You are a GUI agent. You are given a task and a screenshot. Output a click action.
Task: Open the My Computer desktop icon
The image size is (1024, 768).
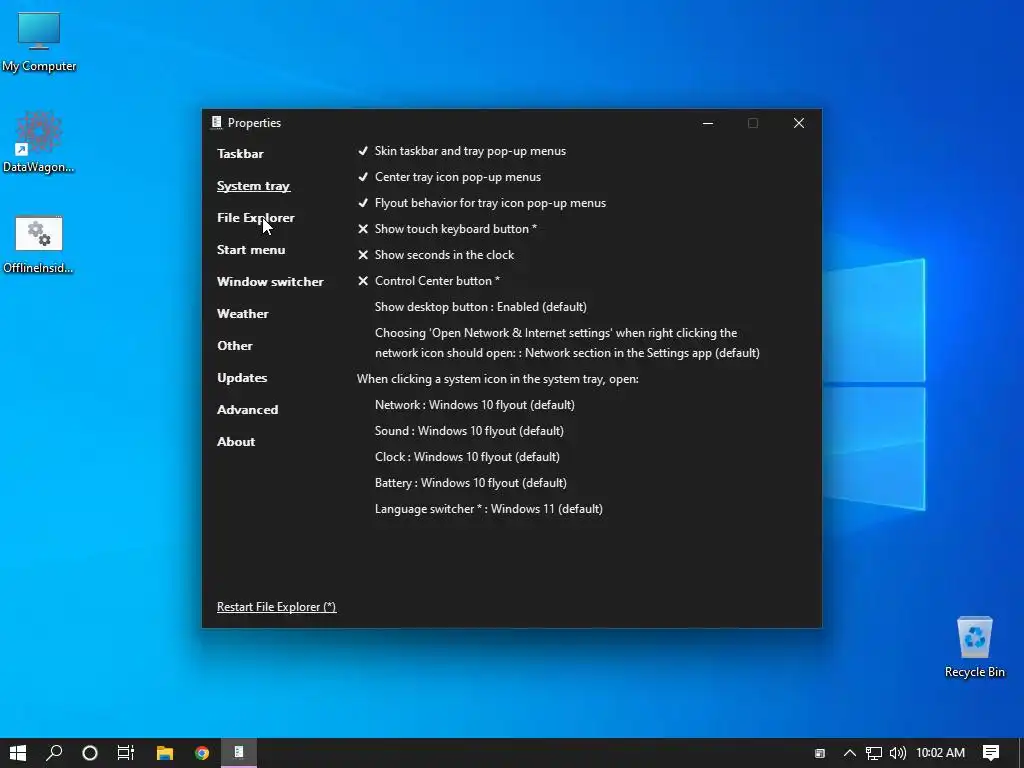[x=39, y=42]
